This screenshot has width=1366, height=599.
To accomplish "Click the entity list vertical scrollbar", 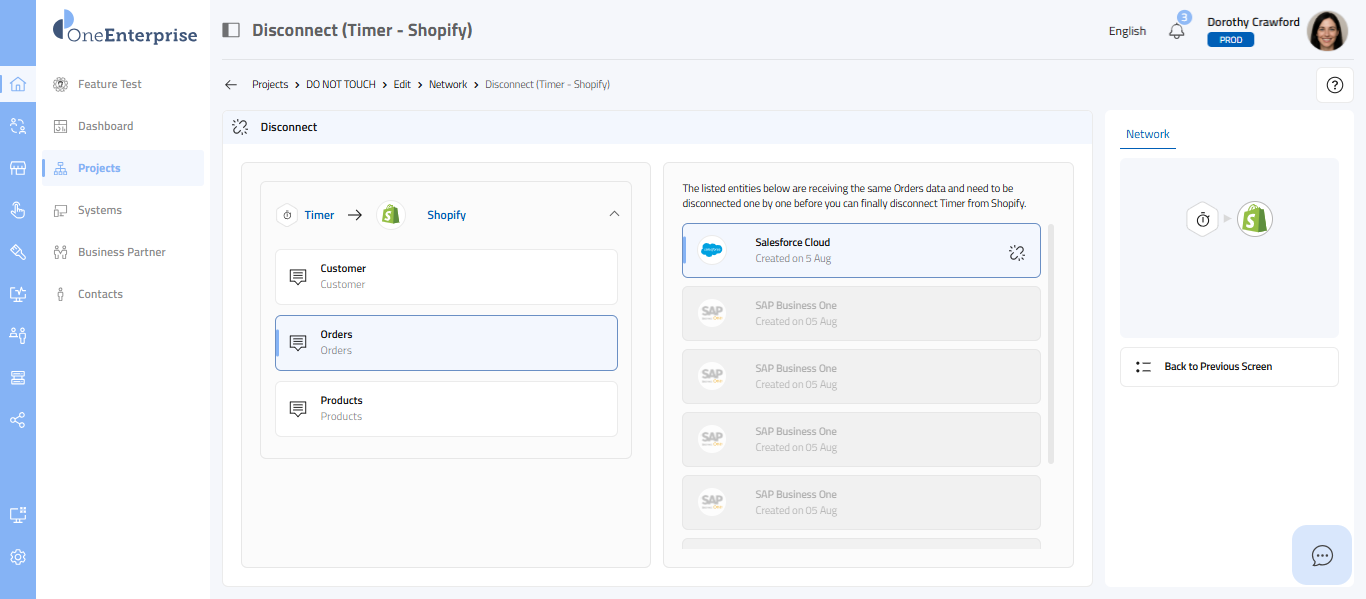I will tap(1051, 344).
